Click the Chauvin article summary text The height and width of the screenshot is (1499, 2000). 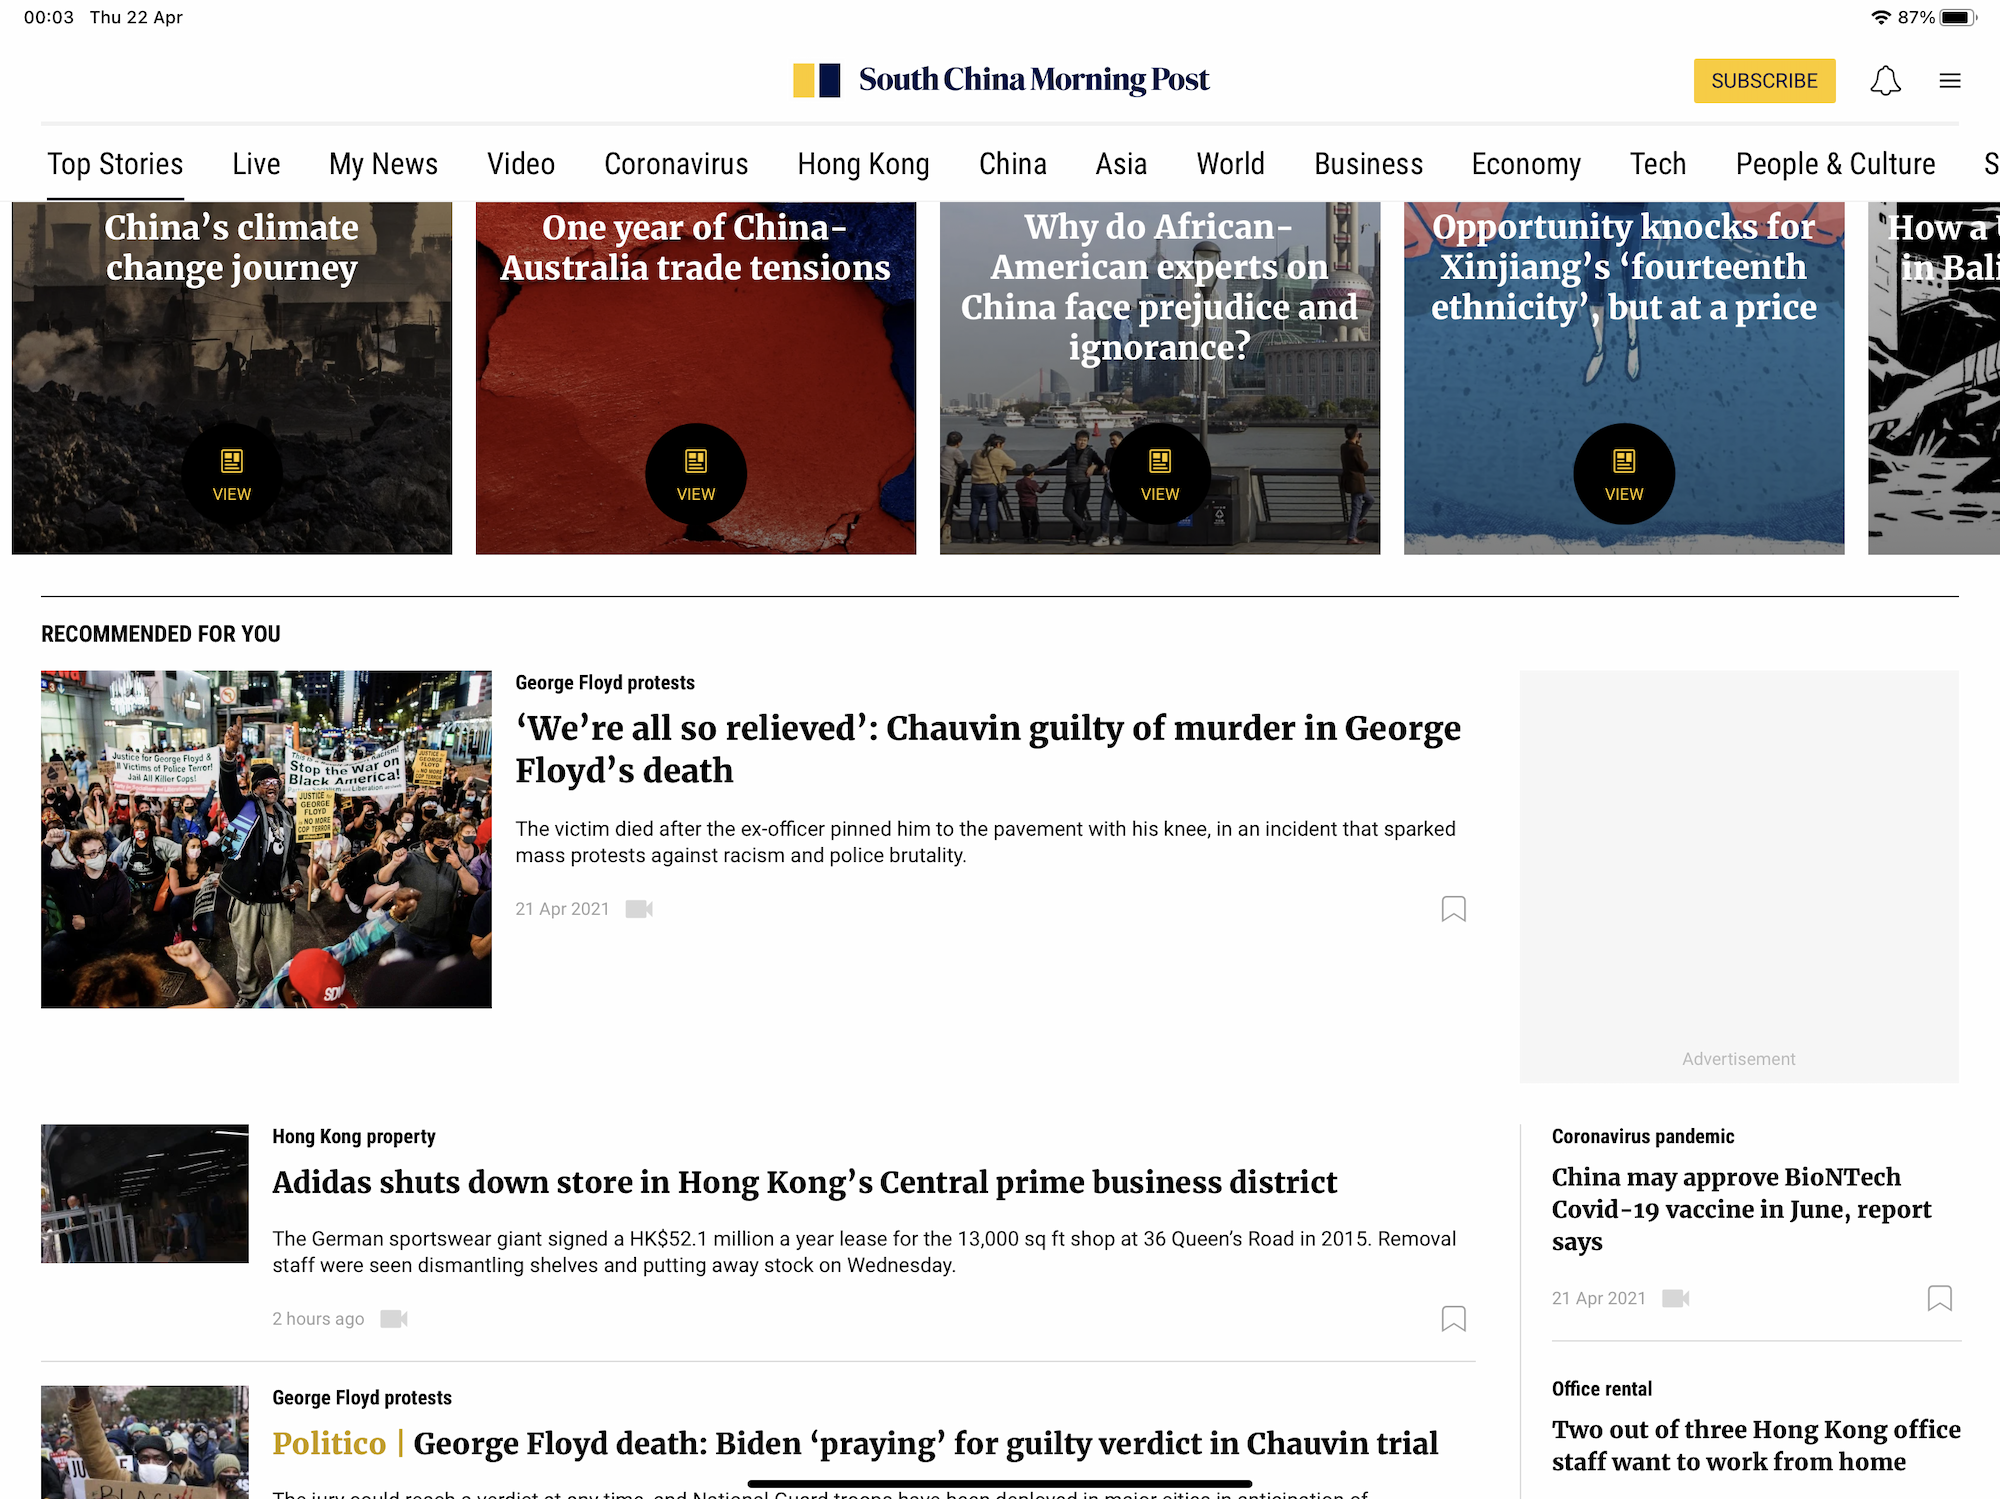[x=985, y=842]
